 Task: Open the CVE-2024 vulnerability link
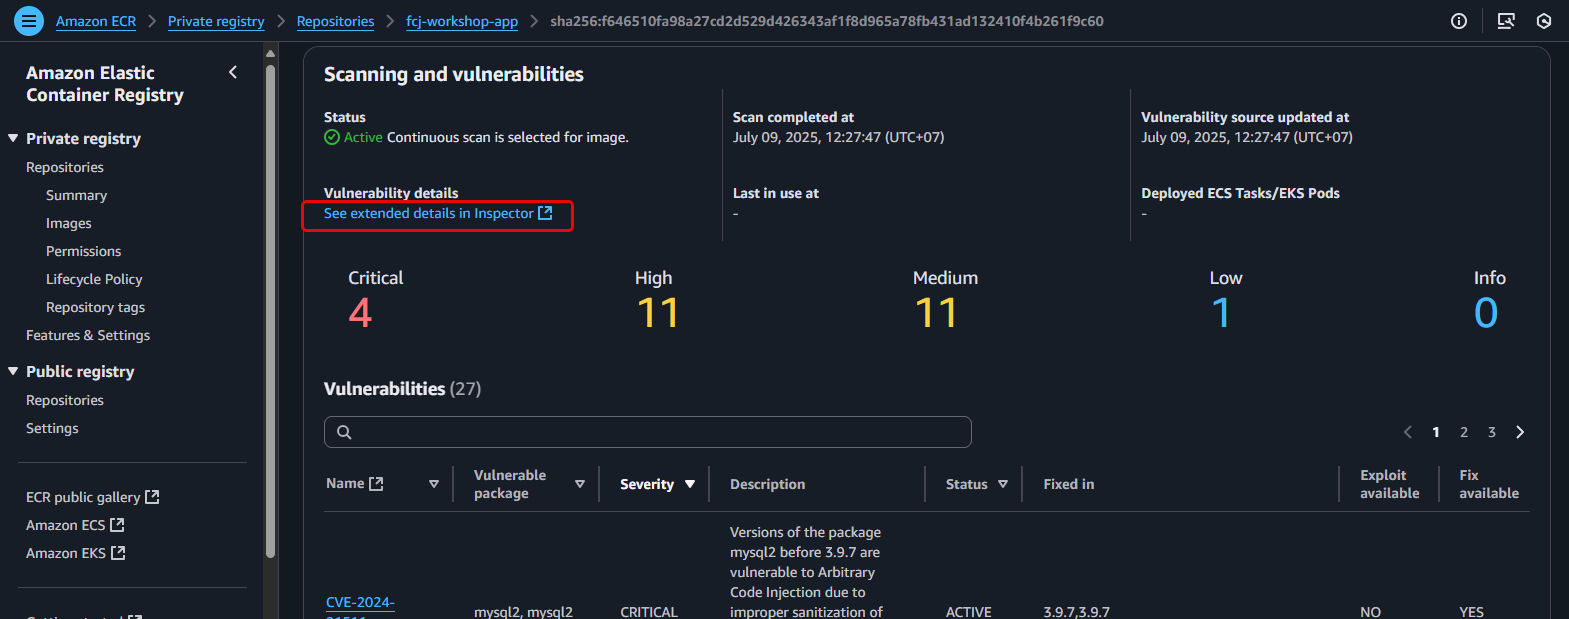click(360, 602)
